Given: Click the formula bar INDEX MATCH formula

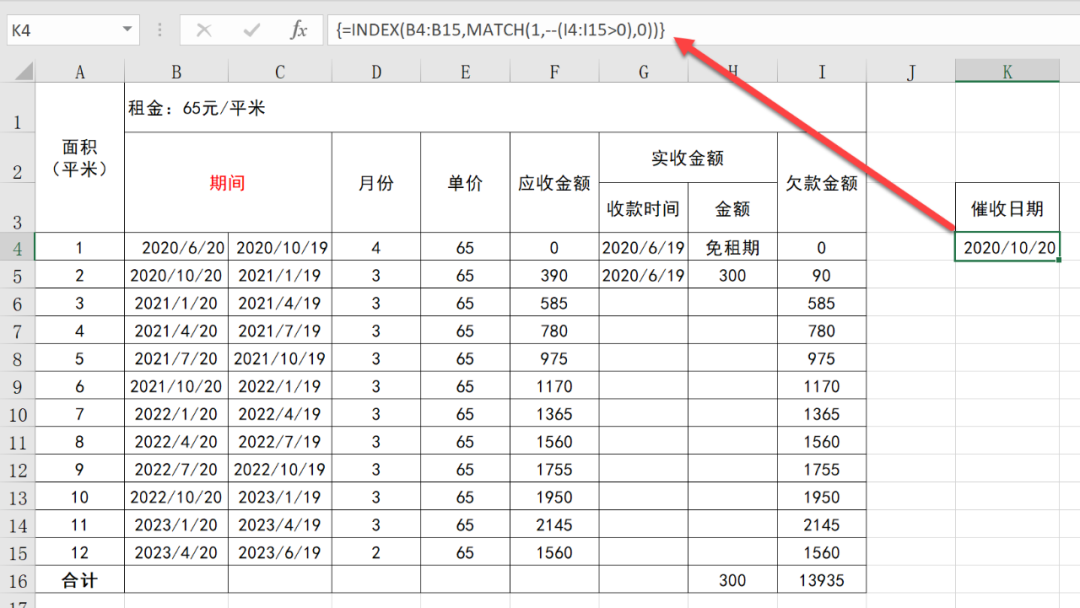Looking at the screenshot, I should click(500, 30).
